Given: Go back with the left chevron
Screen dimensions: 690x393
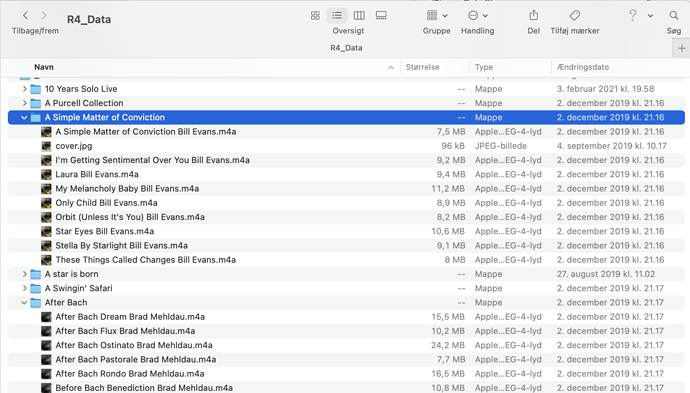Looking at the screenshot, I should [x=26, y=15].
